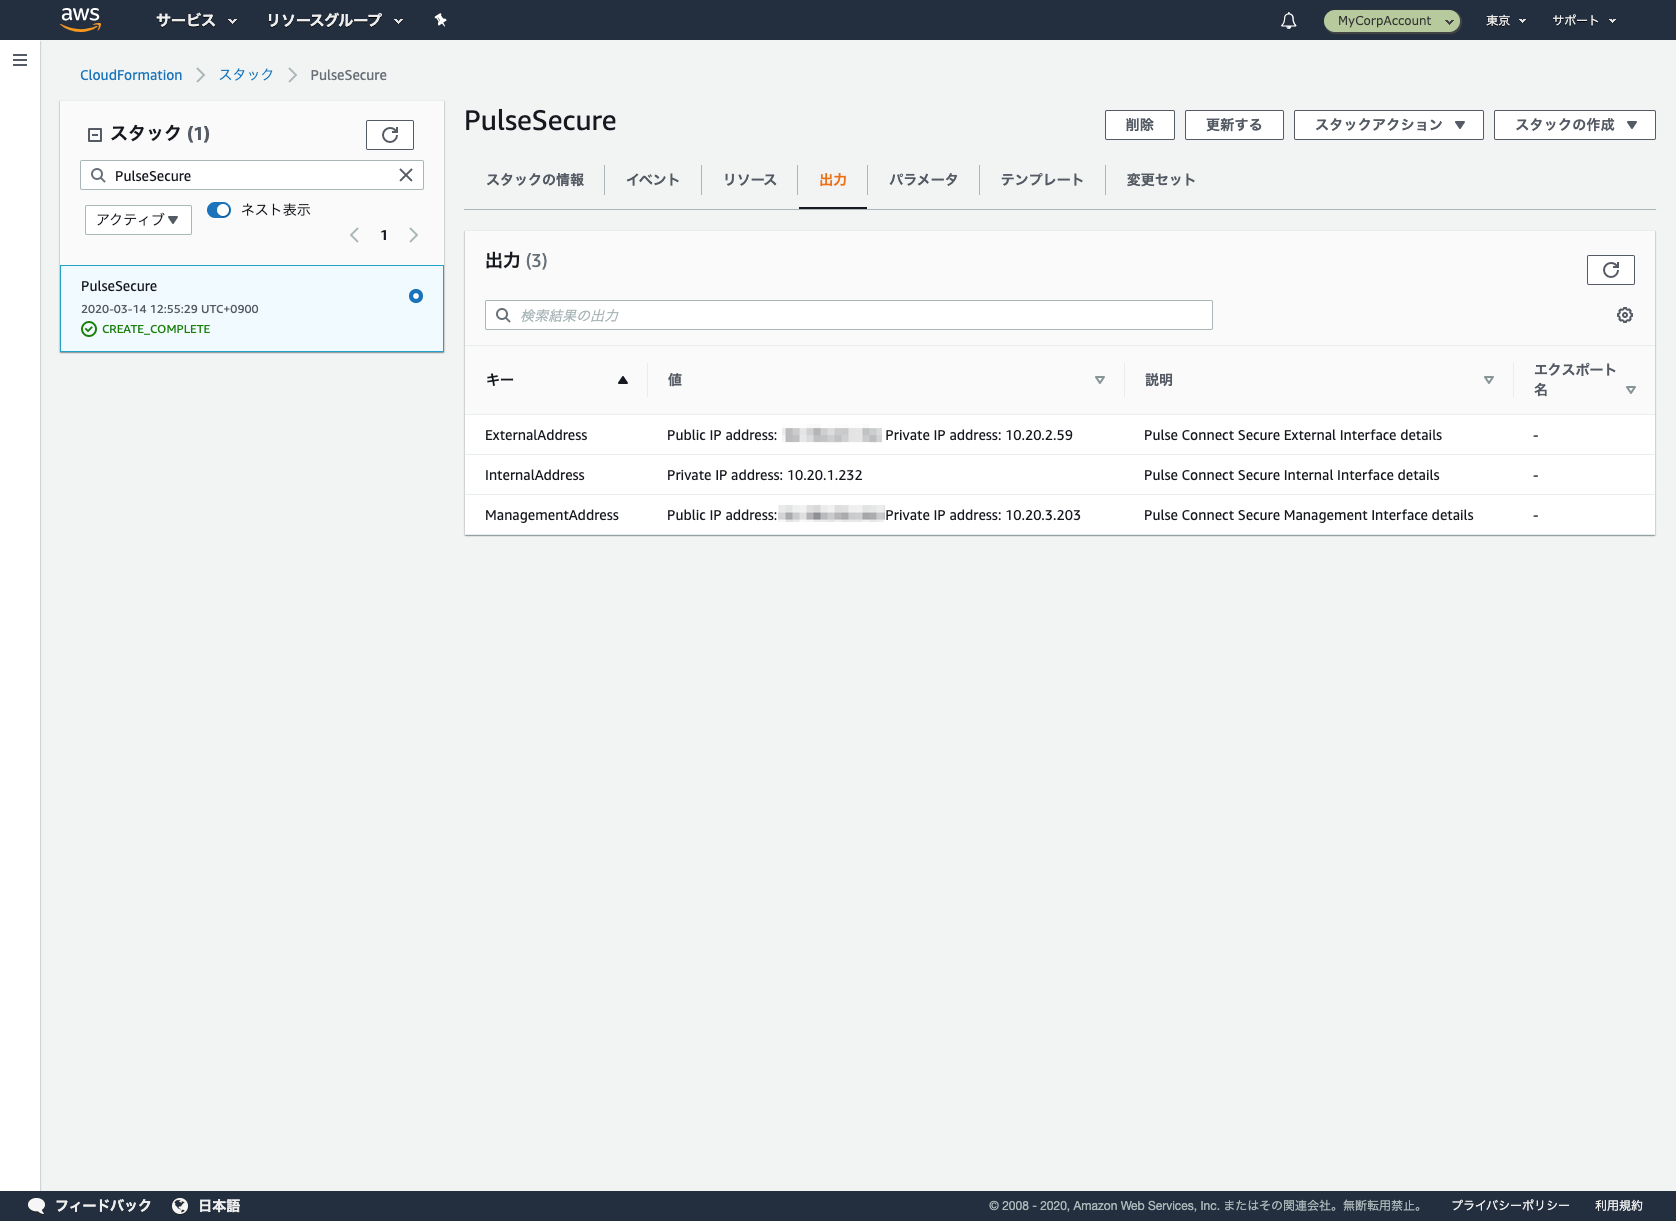Open the サポート support menu

[1584, 20]
